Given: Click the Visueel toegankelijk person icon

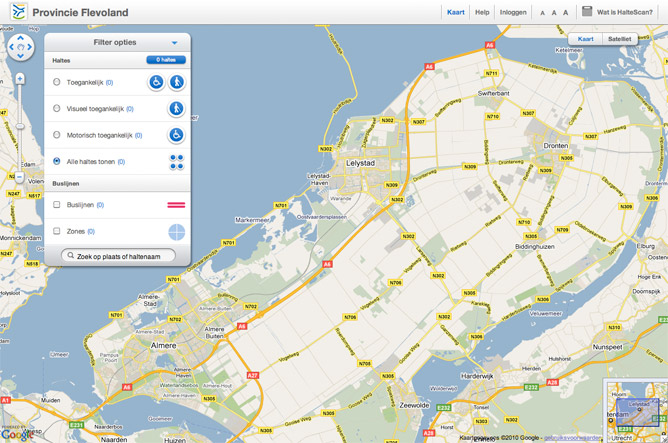Looking at the screenshot, I should click(x=176, y=109).
